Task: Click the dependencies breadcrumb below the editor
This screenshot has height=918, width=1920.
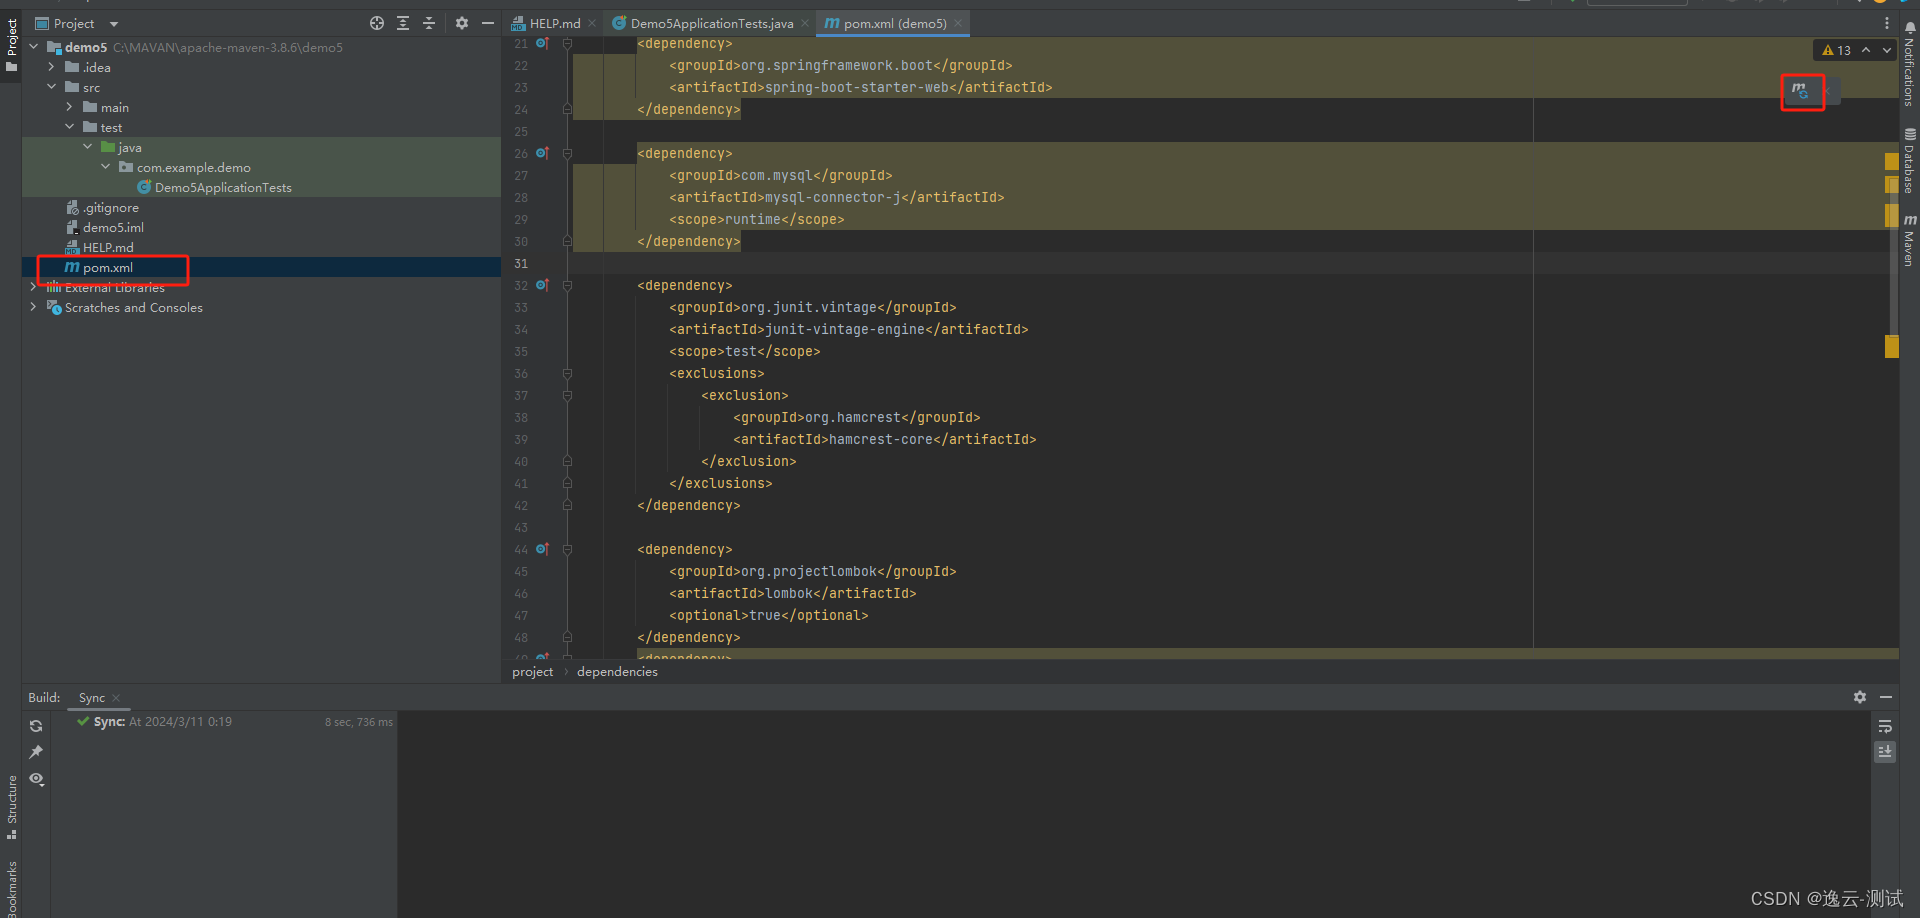Action: (x=616, y=671)
